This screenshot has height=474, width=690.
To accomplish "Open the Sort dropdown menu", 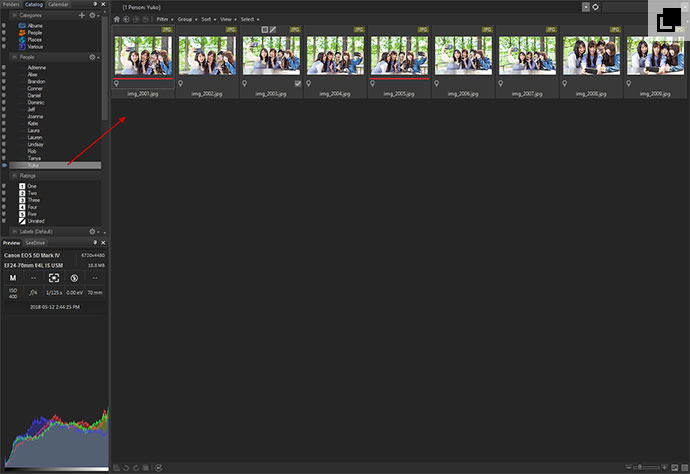I will (x=208, y=19).
